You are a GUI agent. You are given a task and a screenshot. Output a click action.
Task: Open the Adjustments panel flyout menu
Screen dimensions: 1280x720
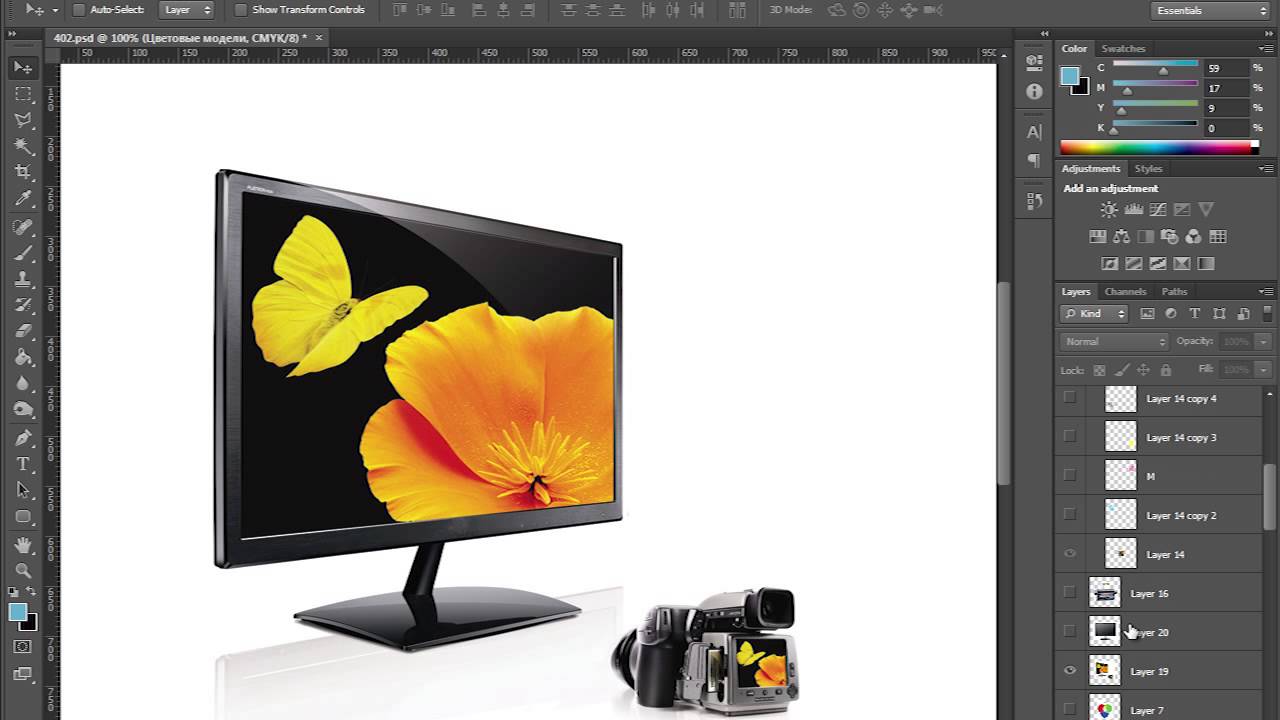pyautogui.click(x=1267, y=168)
